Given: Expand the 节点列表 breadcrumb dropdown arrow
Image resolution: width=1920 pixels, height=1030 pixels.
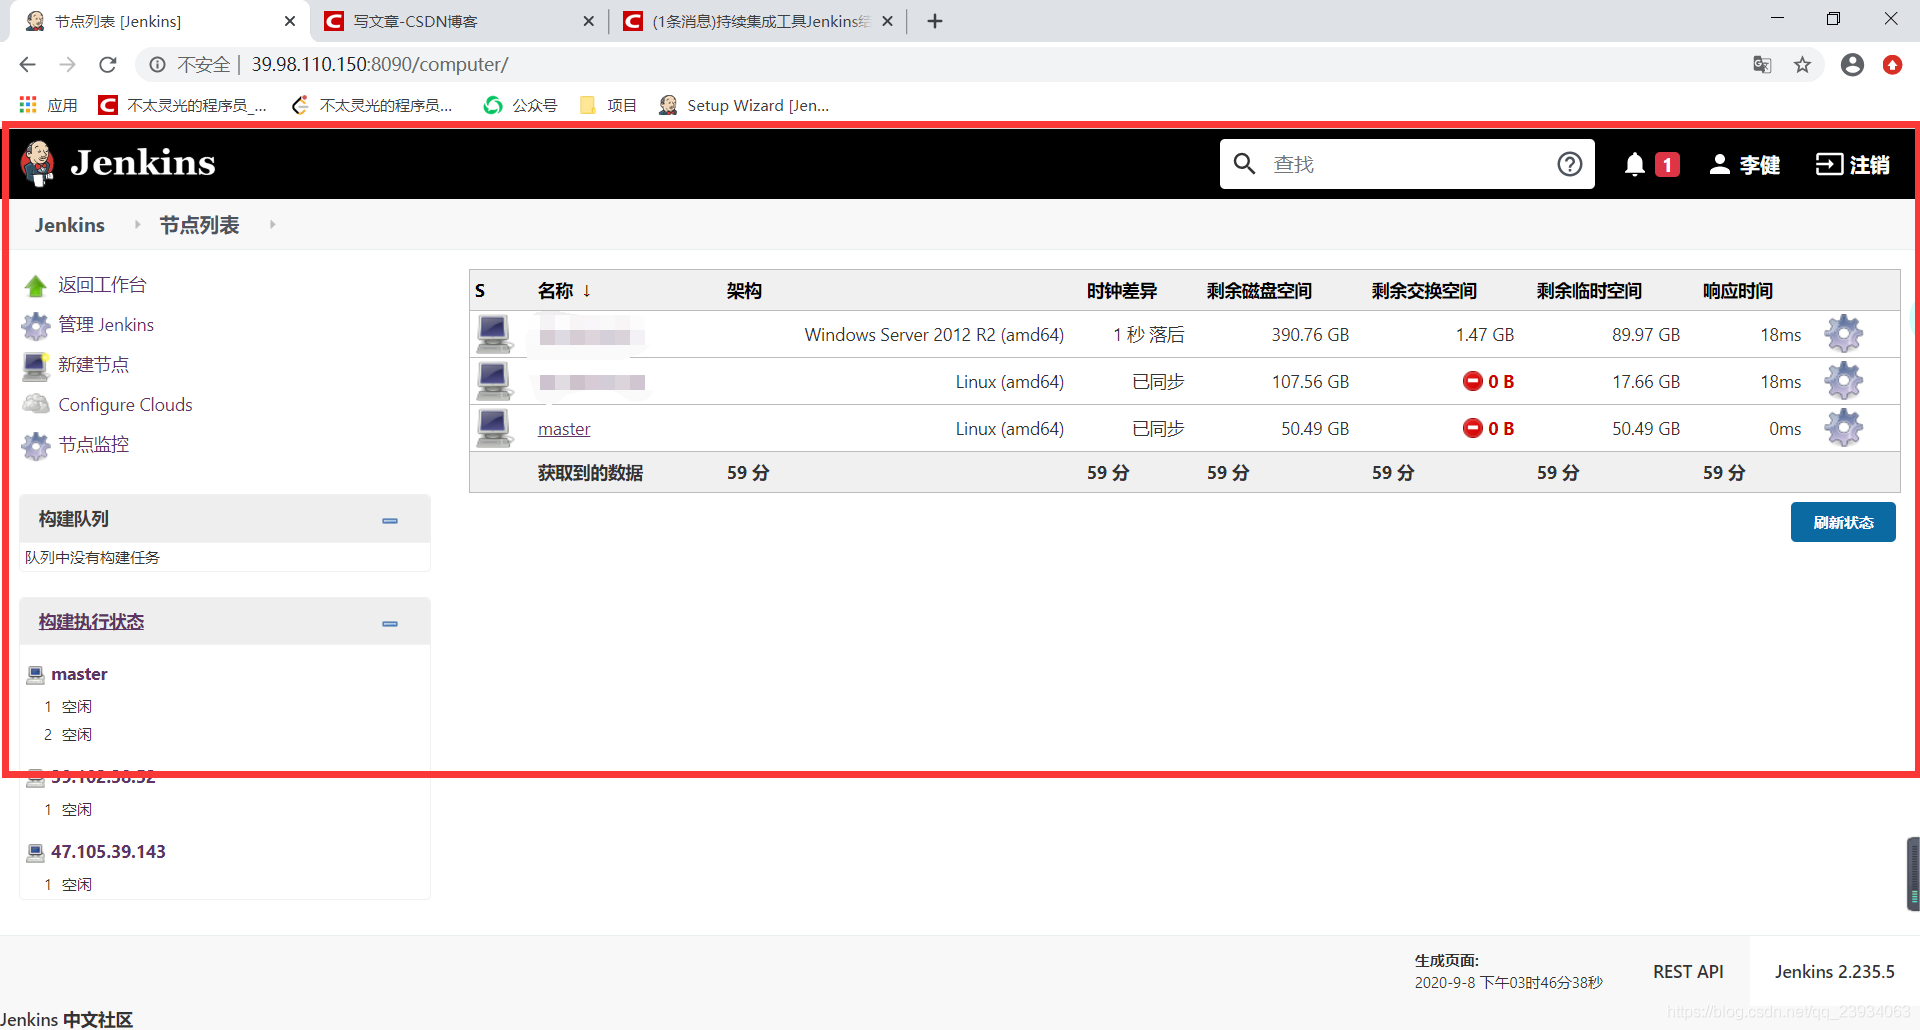Looking at the screenshot, I should tap(272, 225).
